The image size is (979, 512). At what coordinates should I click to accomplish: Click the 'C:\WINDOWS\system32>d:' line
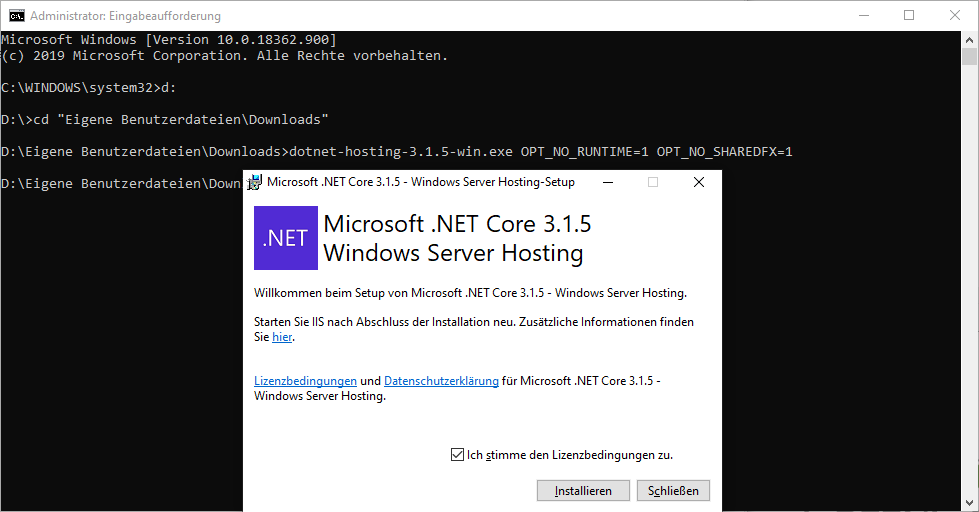[x=89, y=88]
